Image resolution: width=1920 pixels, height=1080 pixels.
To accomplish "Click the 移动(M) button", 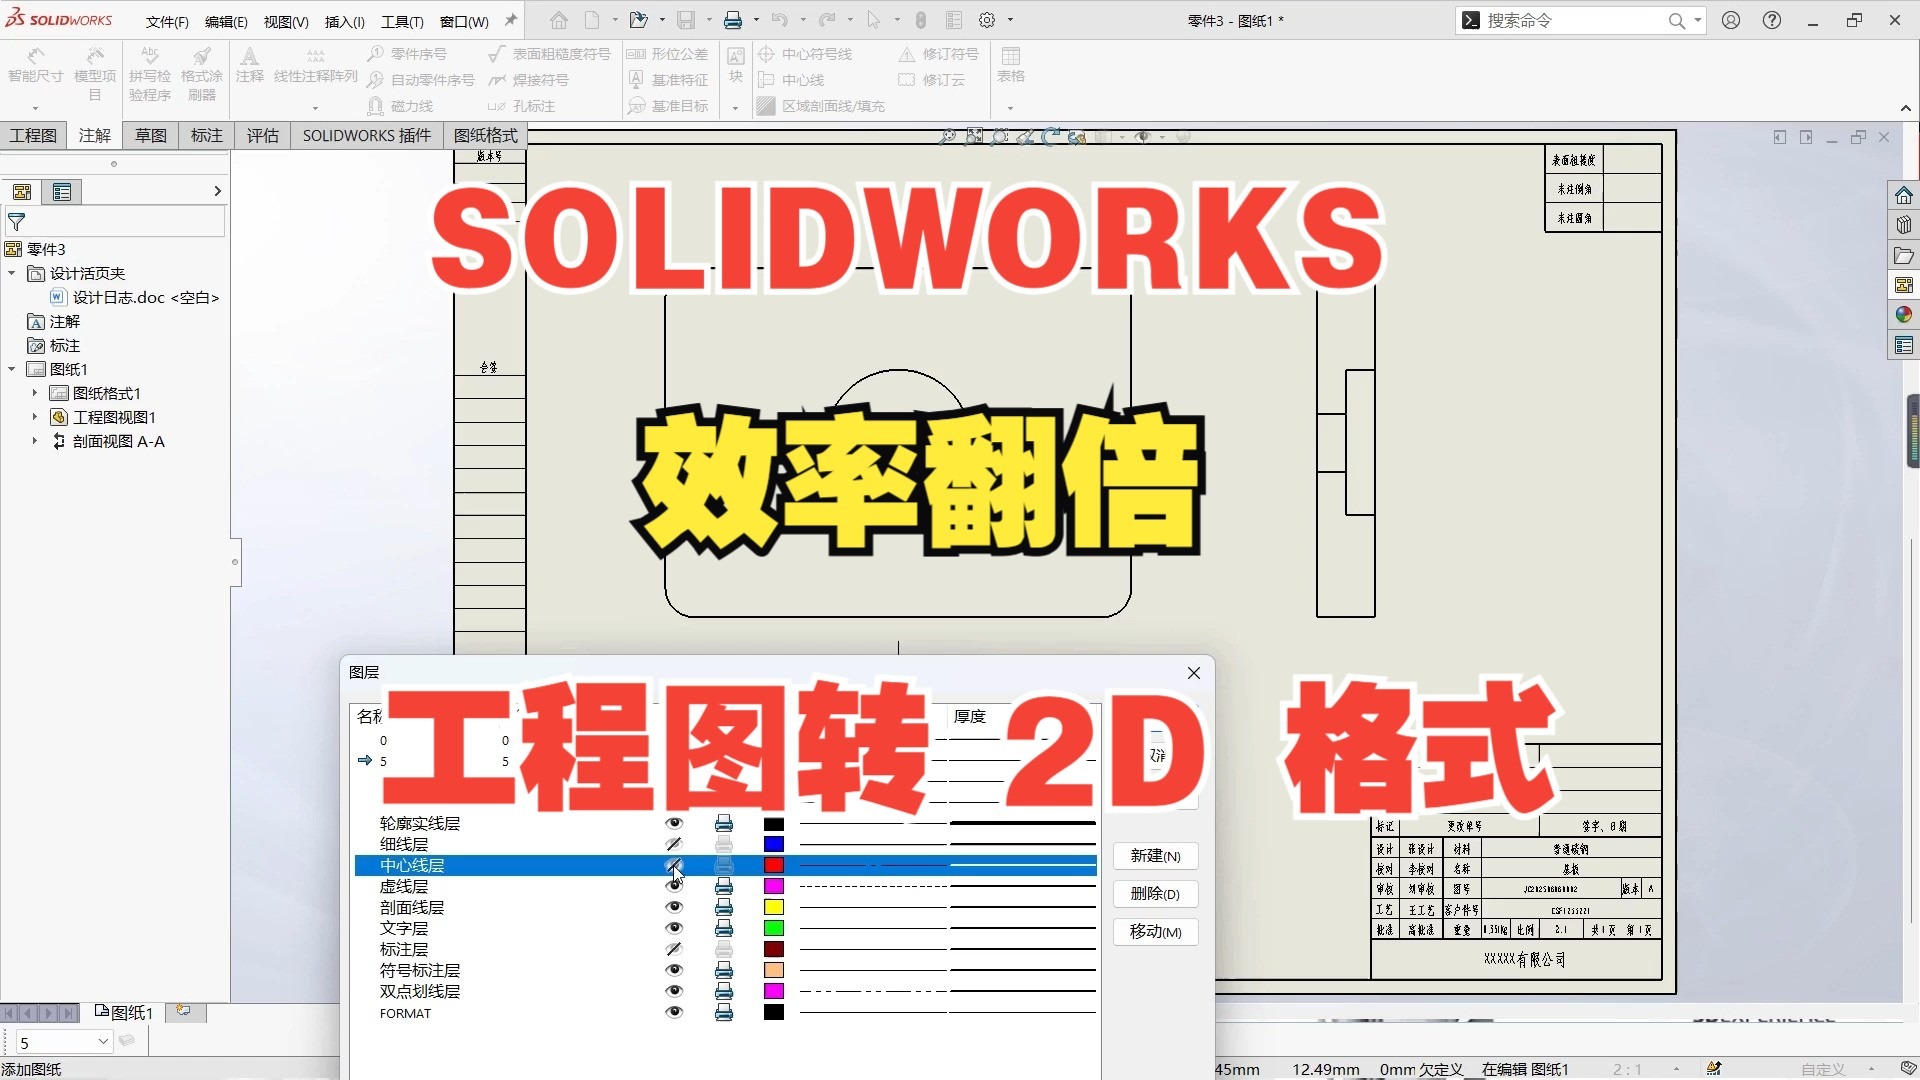I will [1155, 931].
